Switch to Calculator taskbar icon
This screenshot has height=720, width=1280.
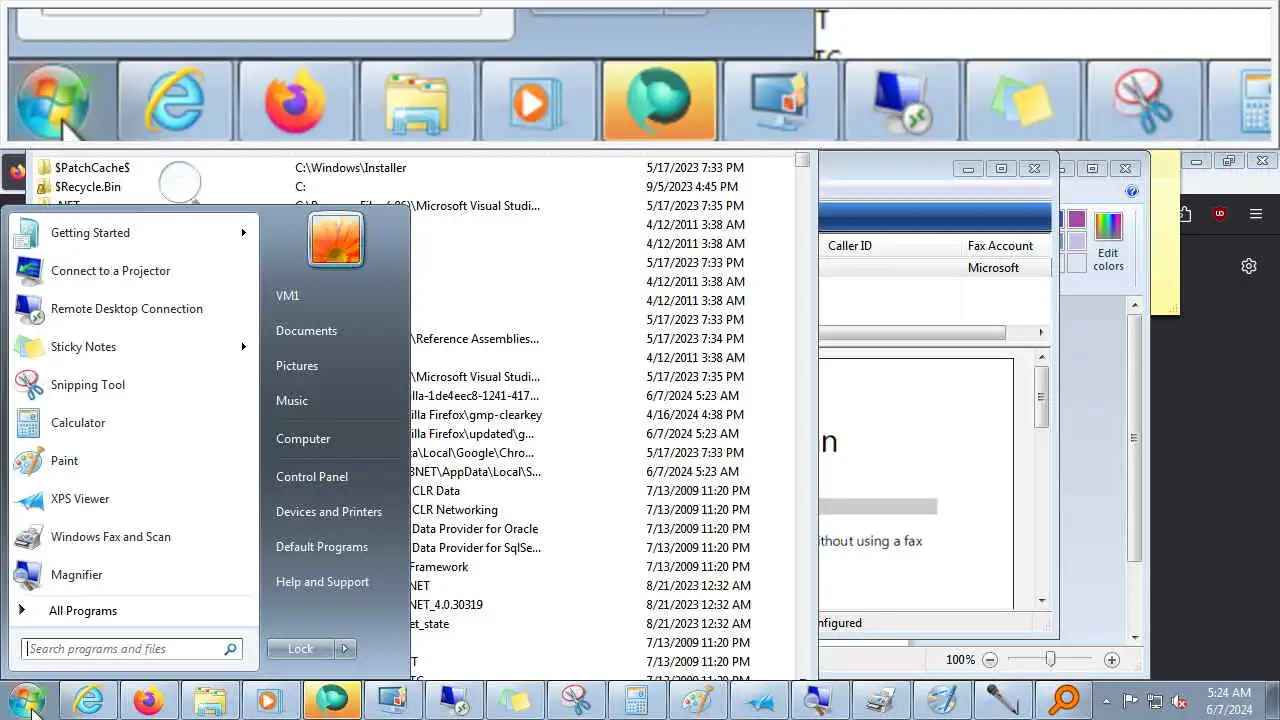click(637, 701)
